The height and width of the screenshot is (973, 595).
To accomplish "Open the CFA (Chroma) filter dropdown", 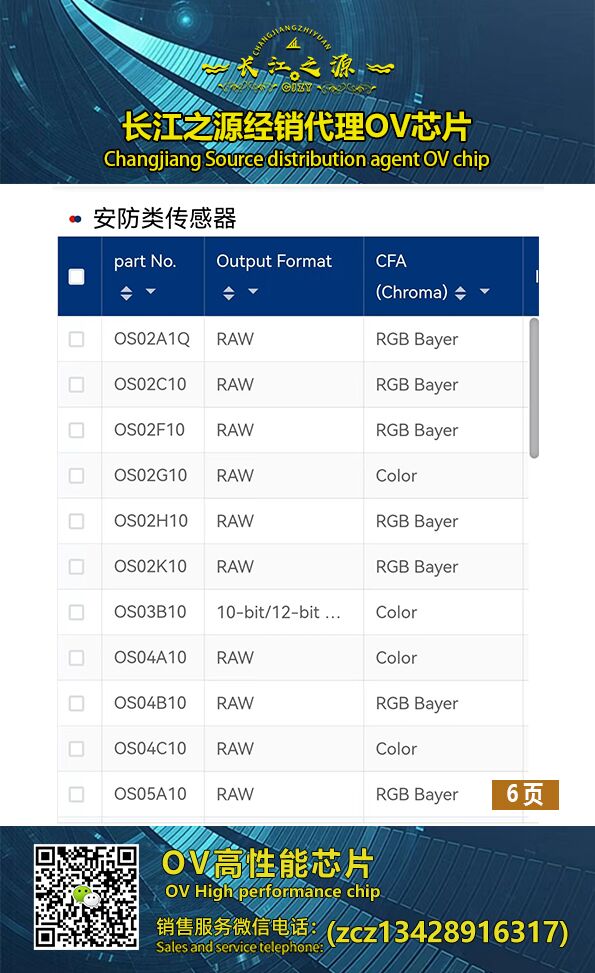I will (485, 291).
